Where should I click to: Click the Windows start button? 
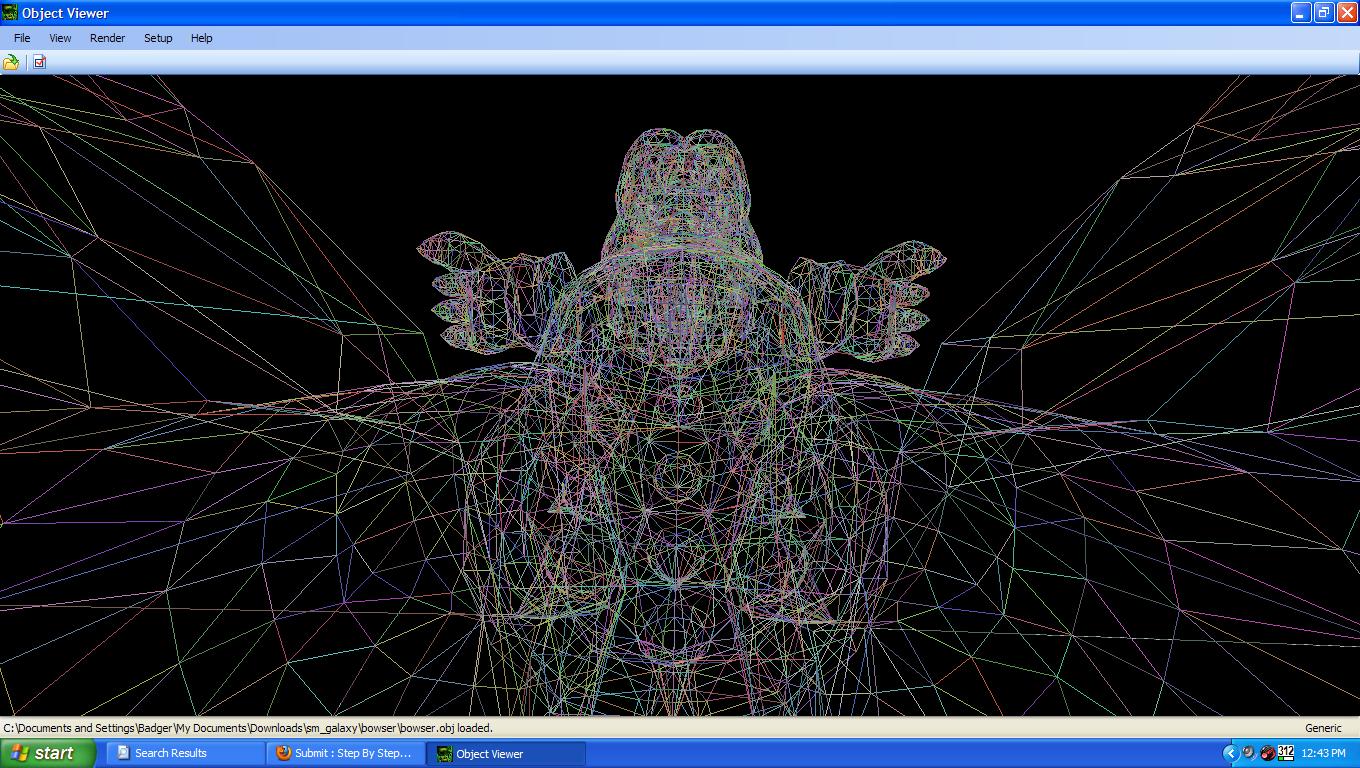pos(48,753)
